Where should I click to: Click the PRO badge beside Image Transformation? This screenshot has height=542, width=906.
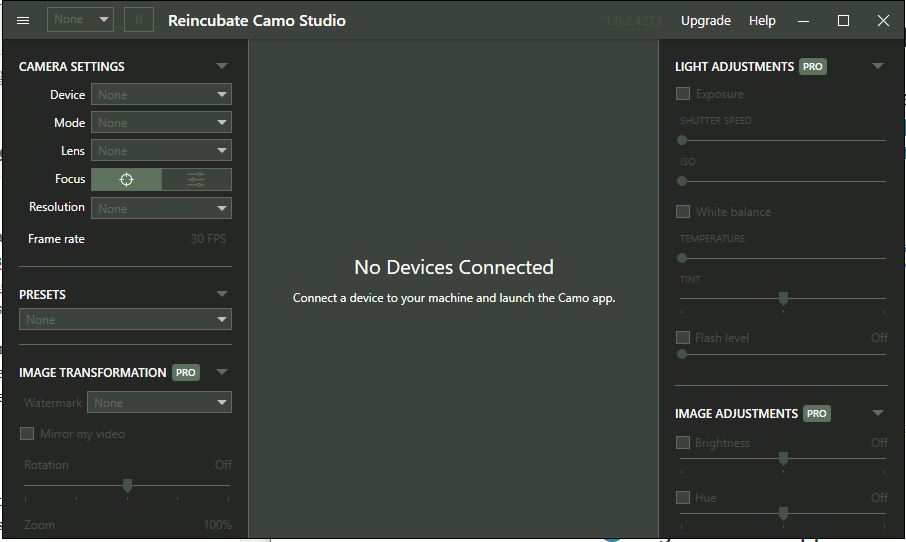click(x=185, y=373)
